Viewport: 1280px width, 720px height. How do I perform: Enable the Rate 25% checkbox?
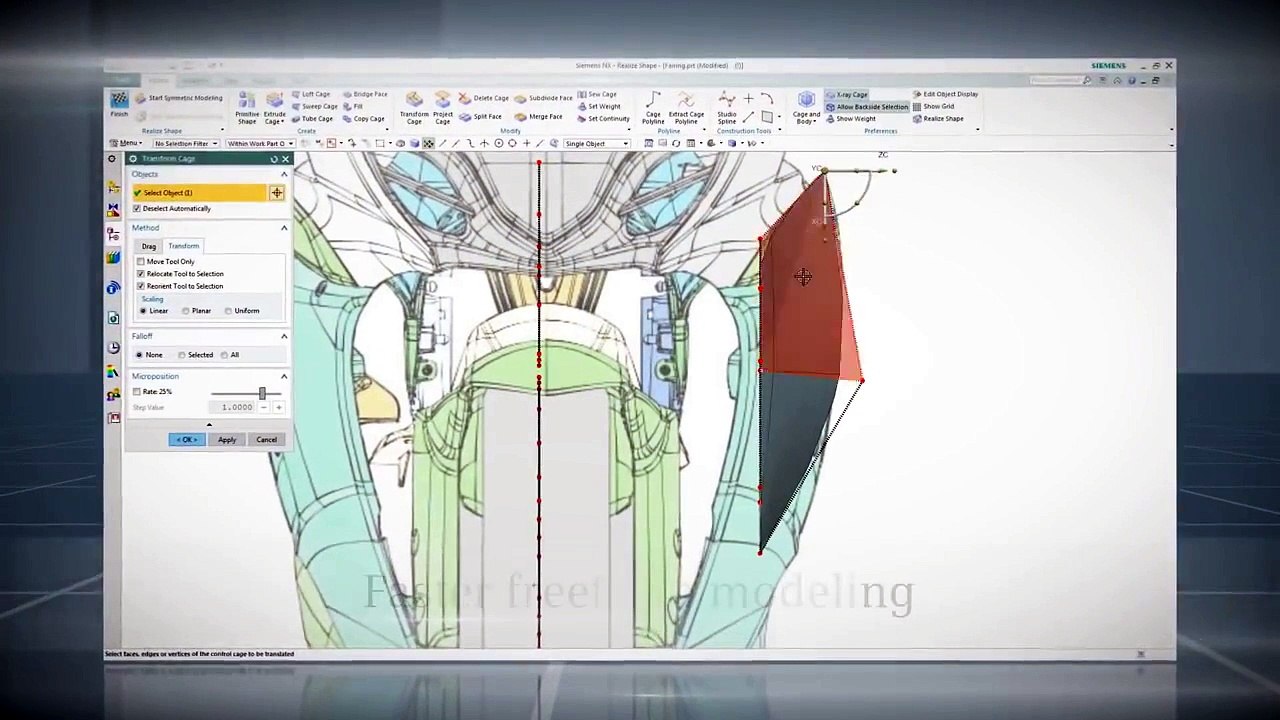pyautogui.click(x=137, y=391)
